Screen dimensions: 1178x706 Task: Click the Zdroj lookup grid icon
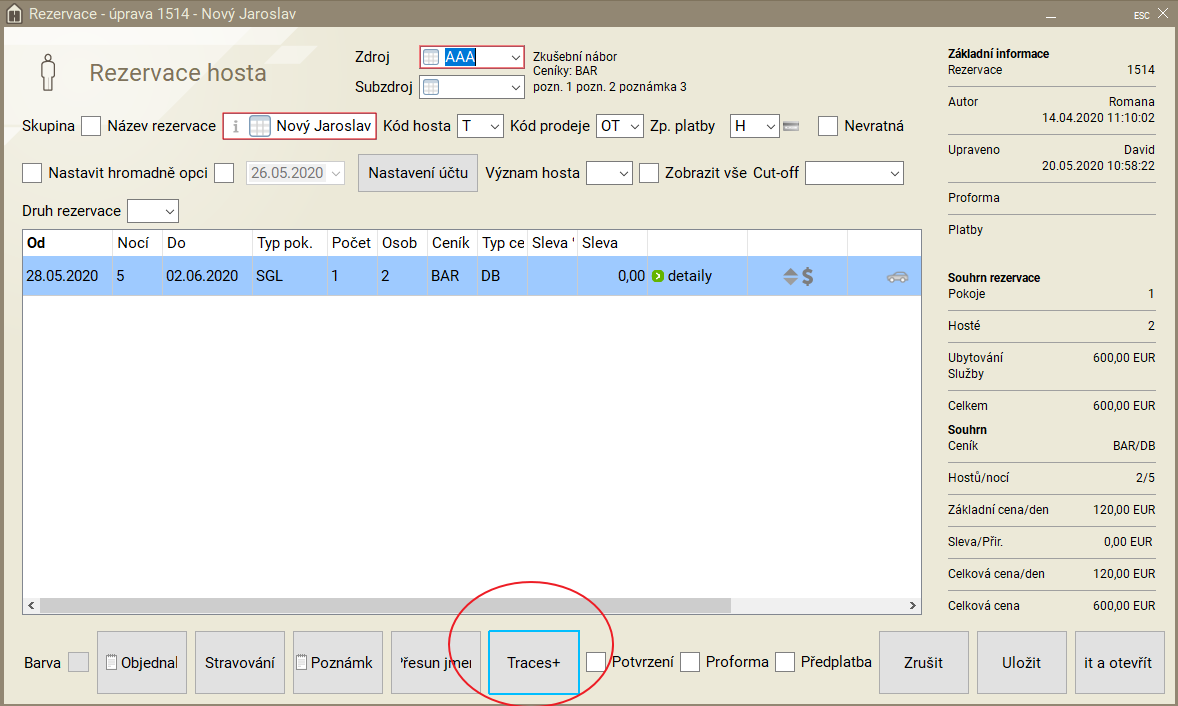(431, 57)
